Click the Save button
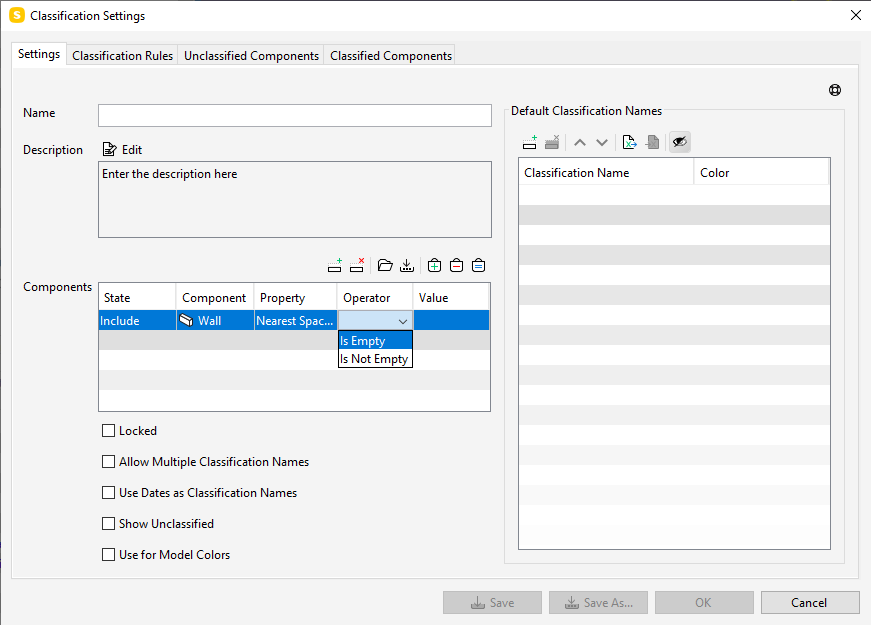The image size is (871, 625). click(x=492, y=603)
